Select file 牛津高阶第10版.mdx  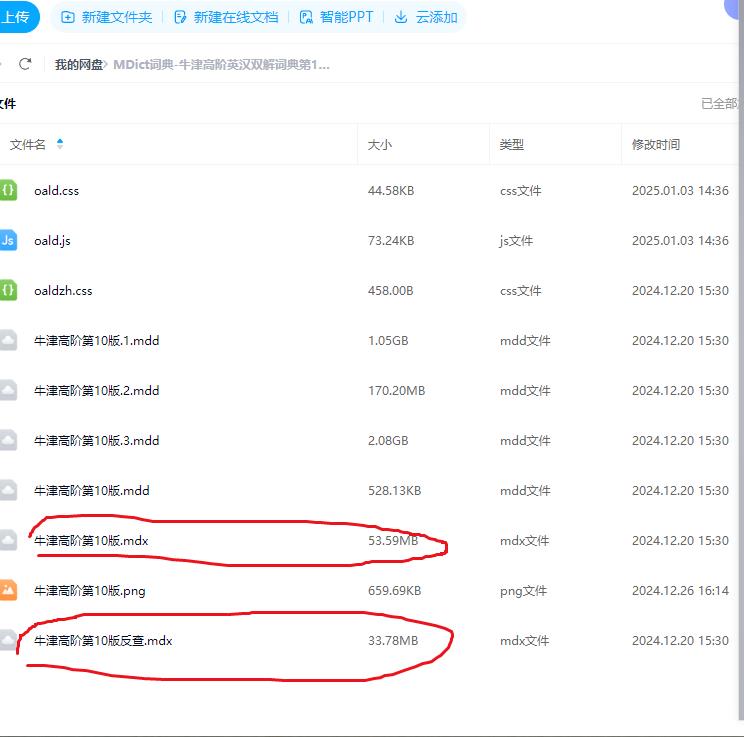(x=91, y=541)
